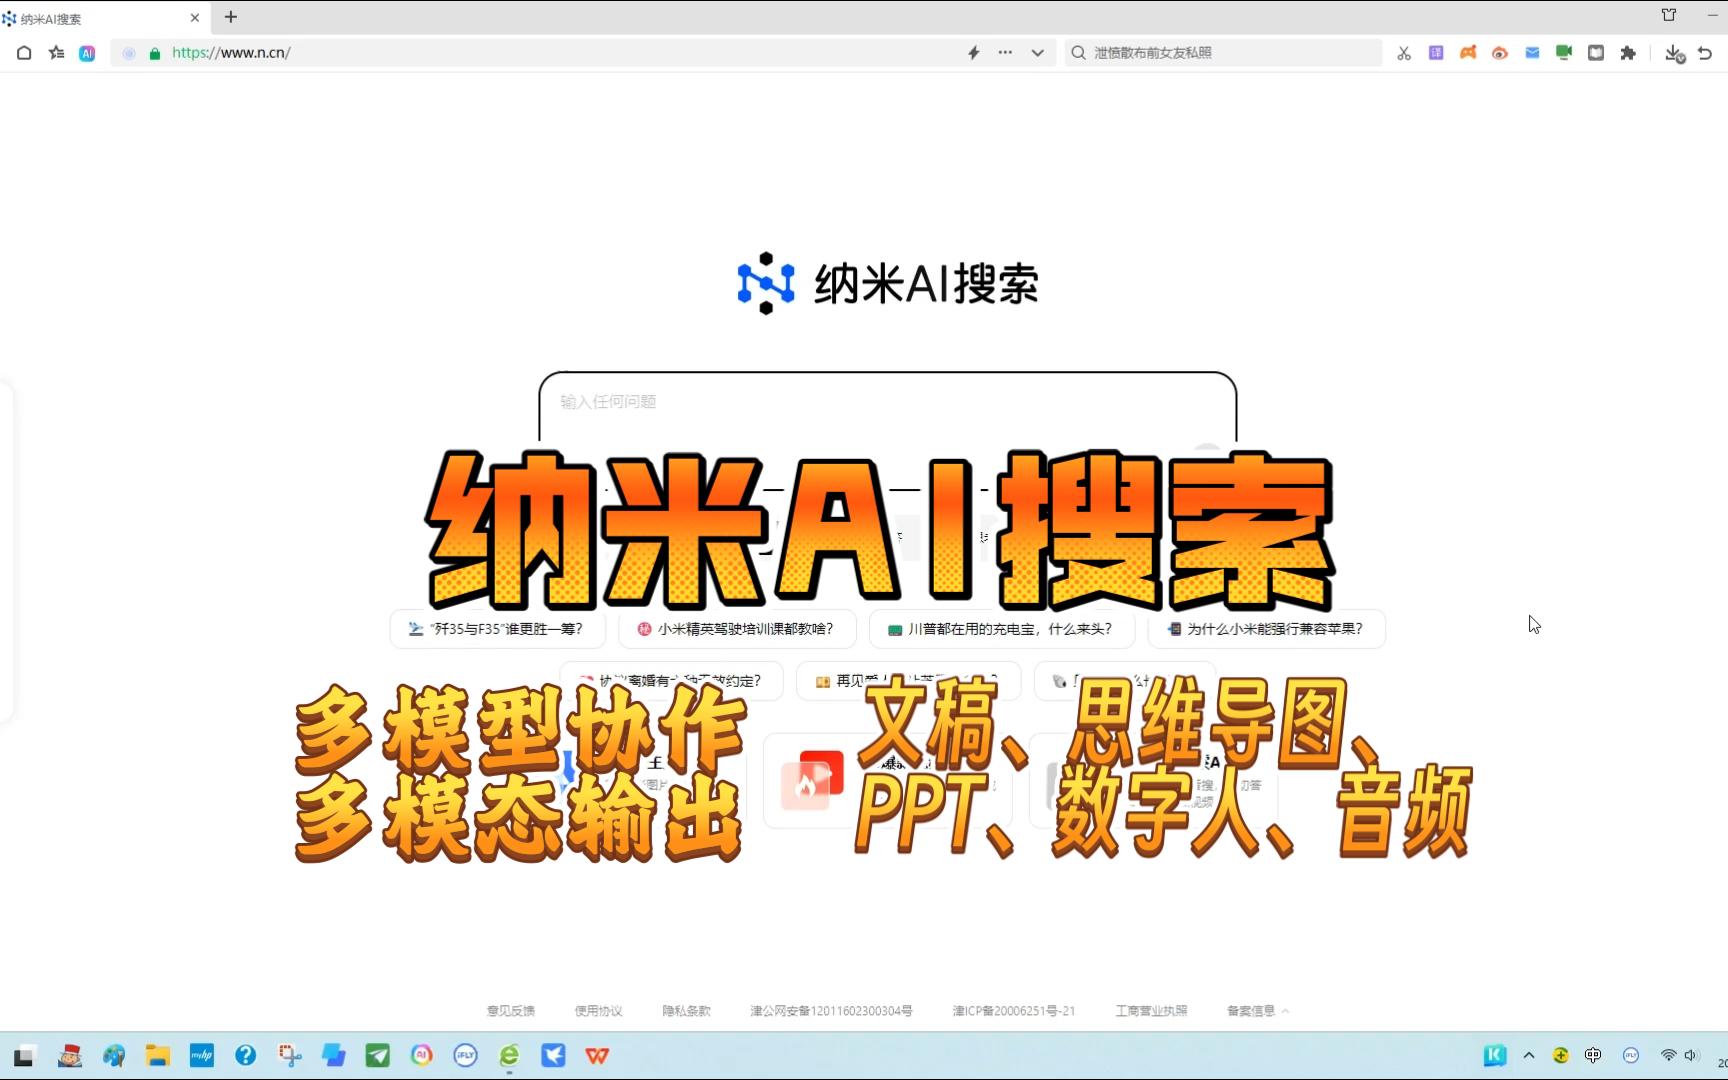
Task: Open the blue AI assistant icon
Action: [x=87, y=53]
